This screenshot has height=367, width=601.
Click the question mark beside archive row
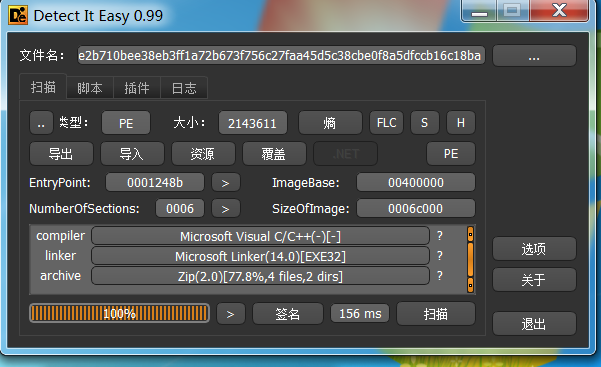(440, 276)
